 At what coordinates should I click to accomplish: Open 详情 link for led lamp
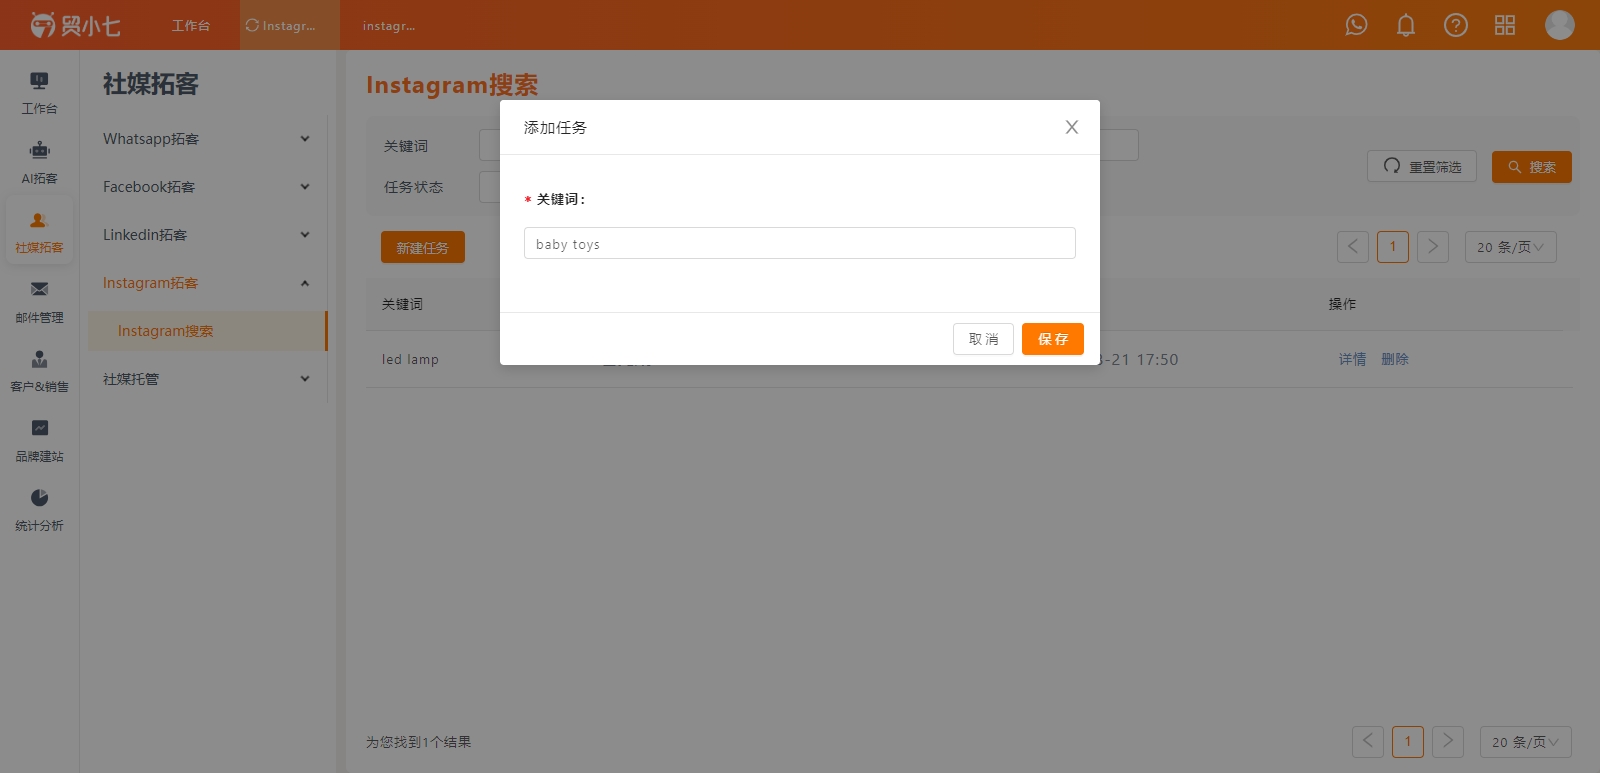coord(1352,359)
